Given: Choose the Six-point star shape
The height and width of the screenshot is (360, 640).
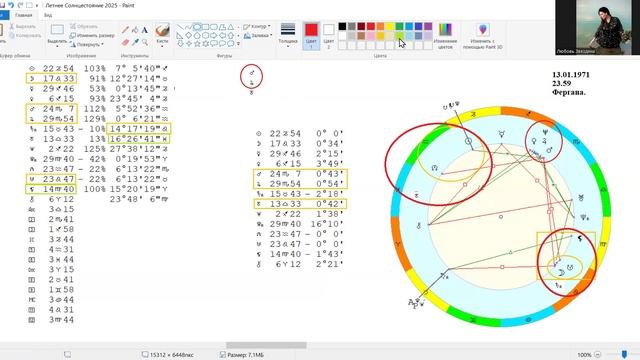Looking at the screenshot, I should point(206,44).
